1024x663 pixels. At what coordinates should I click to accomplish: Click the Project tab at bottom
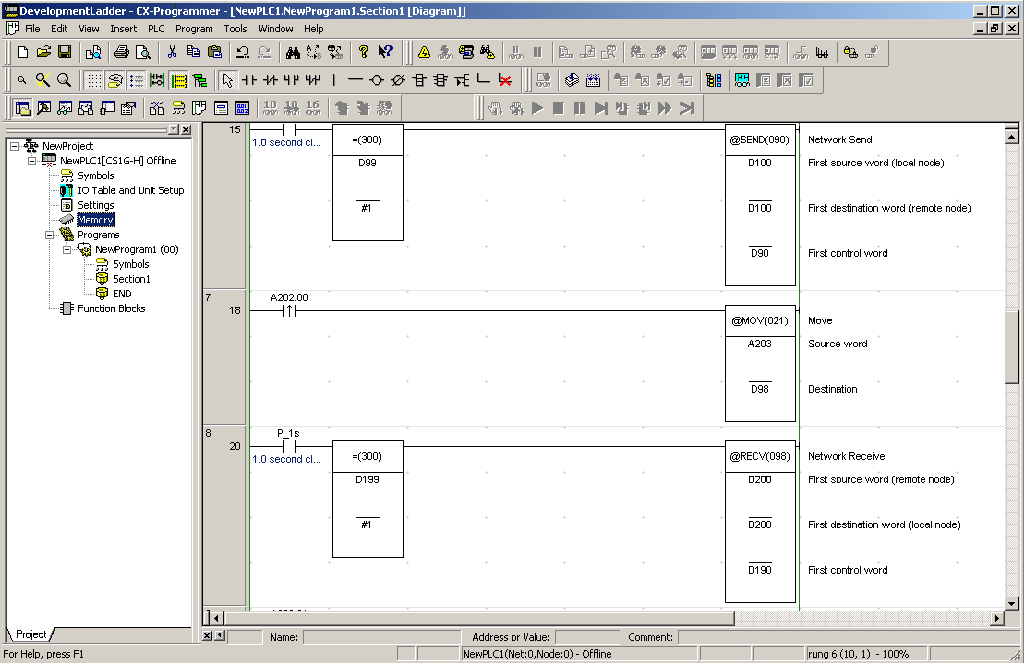click(30, 634)
